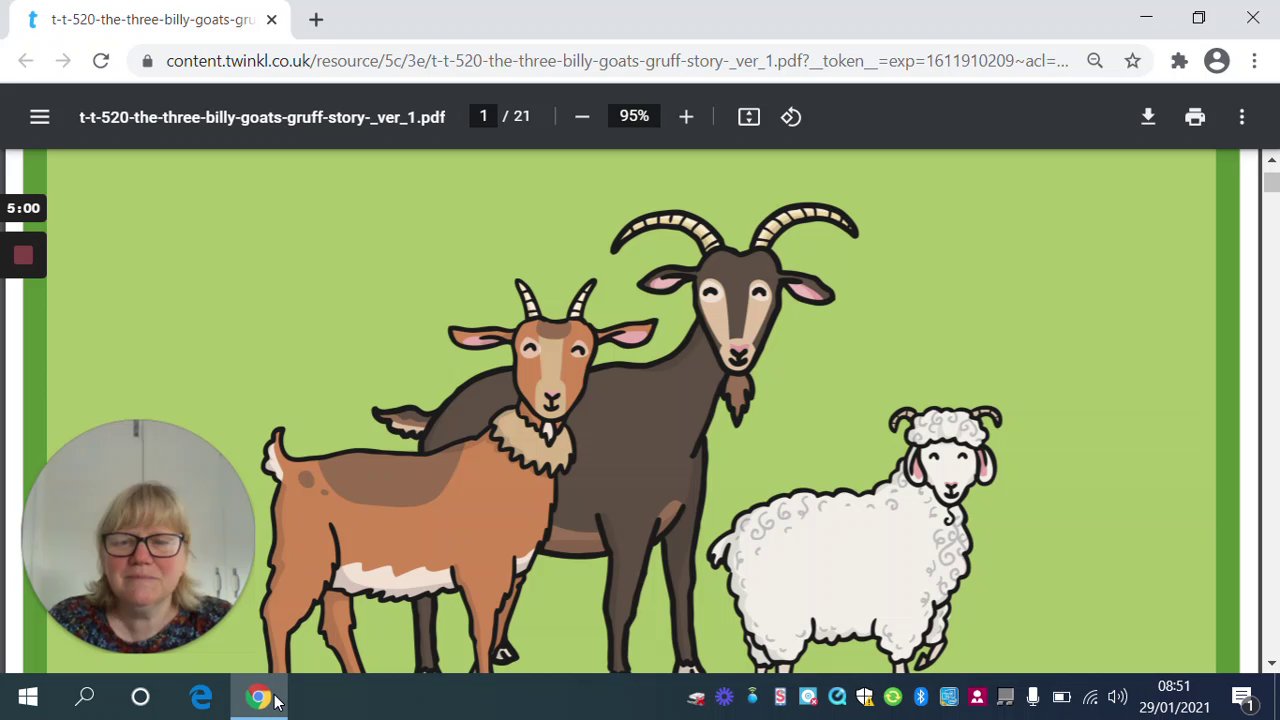Click the fit to page icon
The image size is (1280, 720).
749,117
